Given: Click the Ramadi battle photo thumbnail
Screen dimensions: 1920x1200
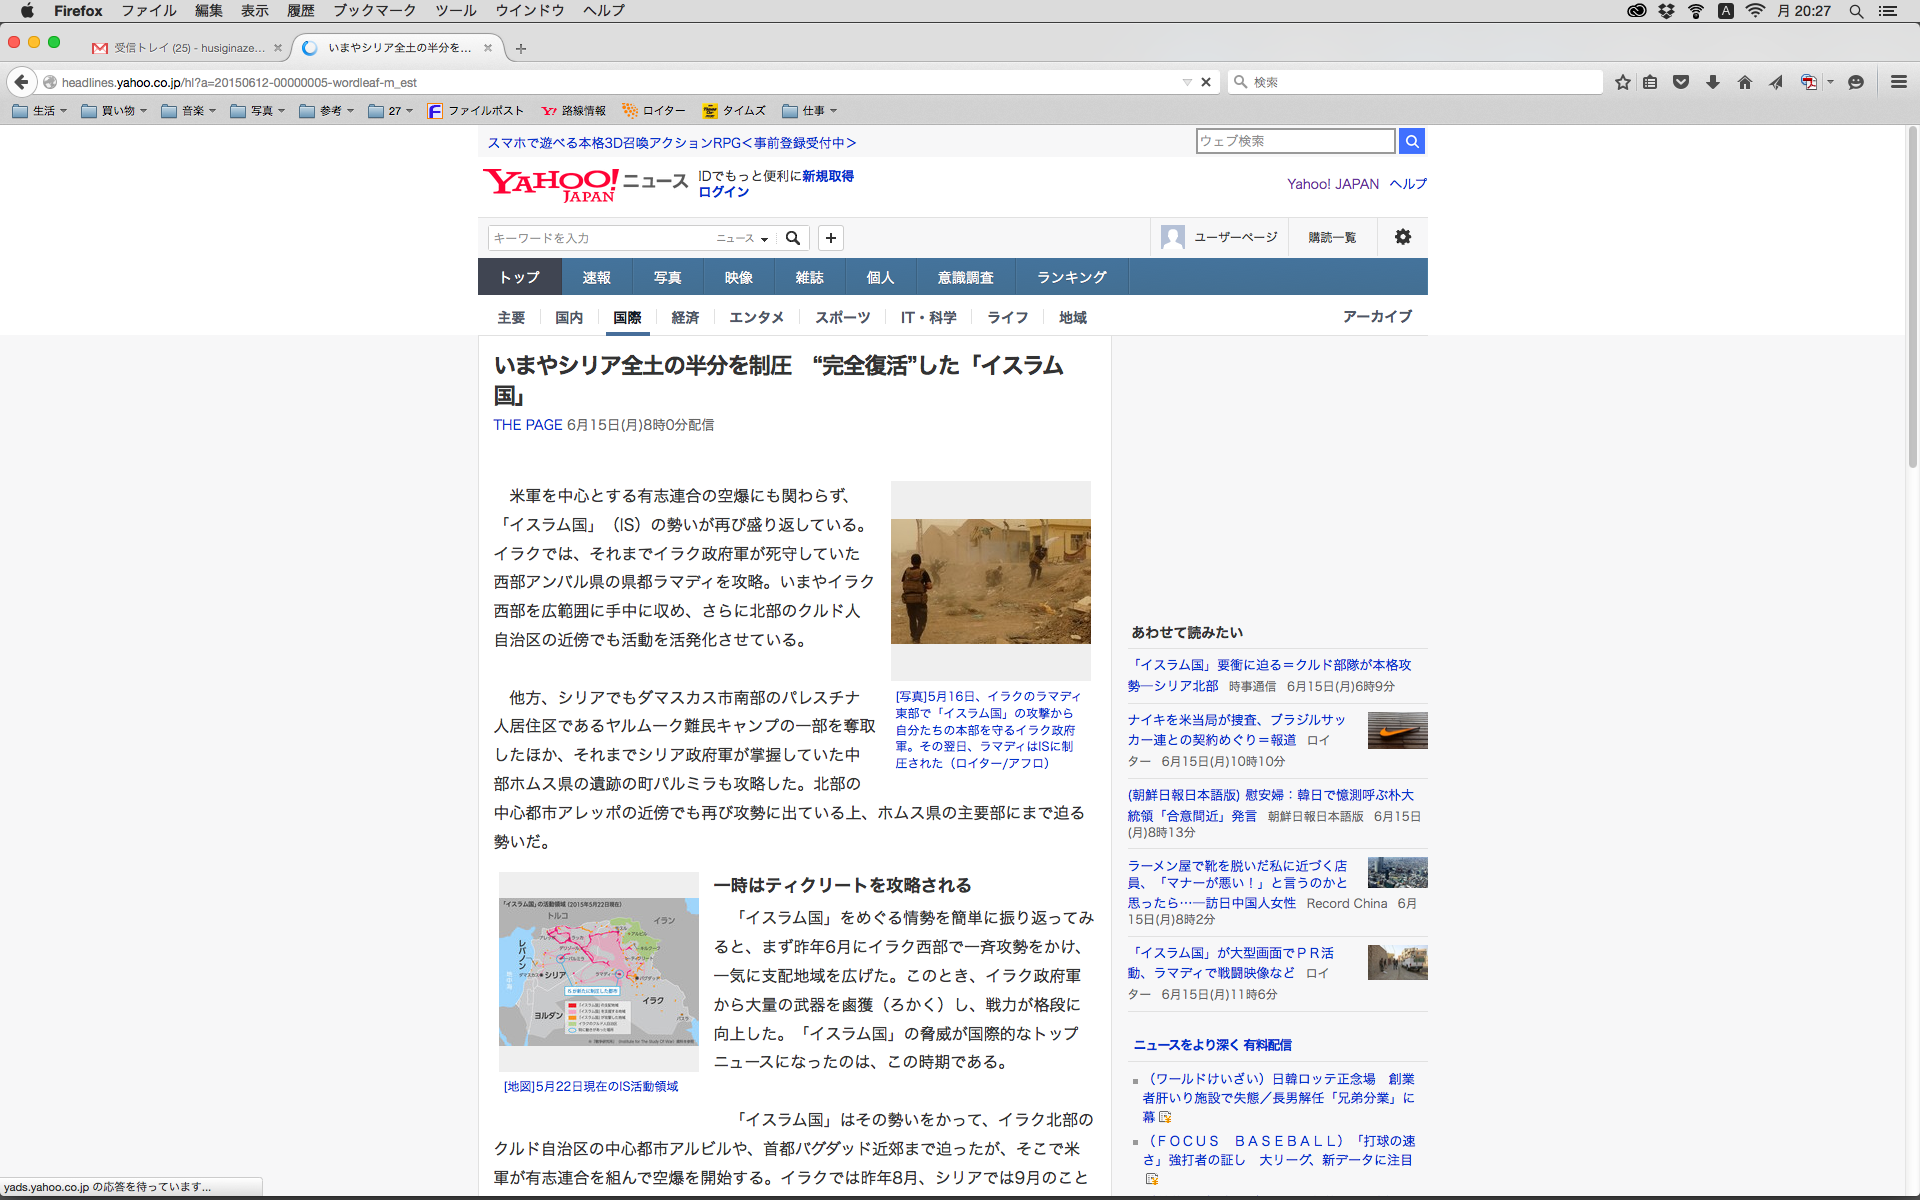Looking at the screenshot, I should click(990, 581).
